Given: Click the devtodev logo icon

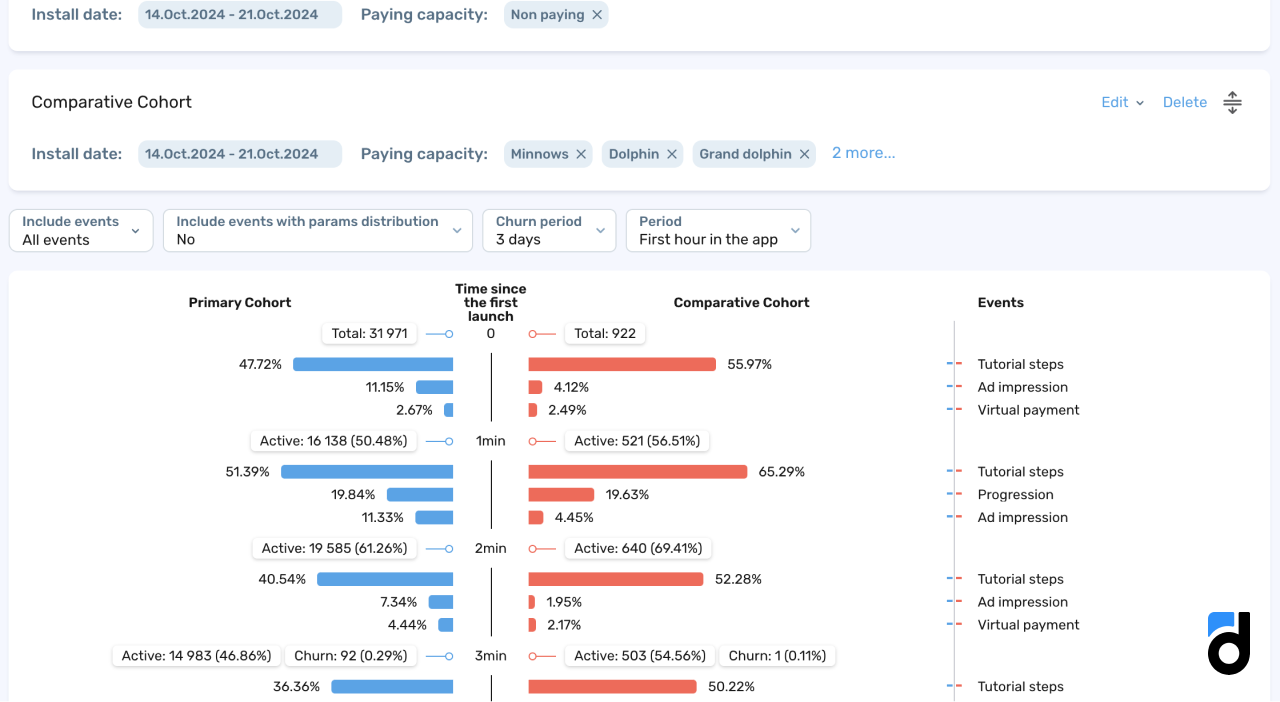Looking at the screenshot, I should [x=1229, y=643].
